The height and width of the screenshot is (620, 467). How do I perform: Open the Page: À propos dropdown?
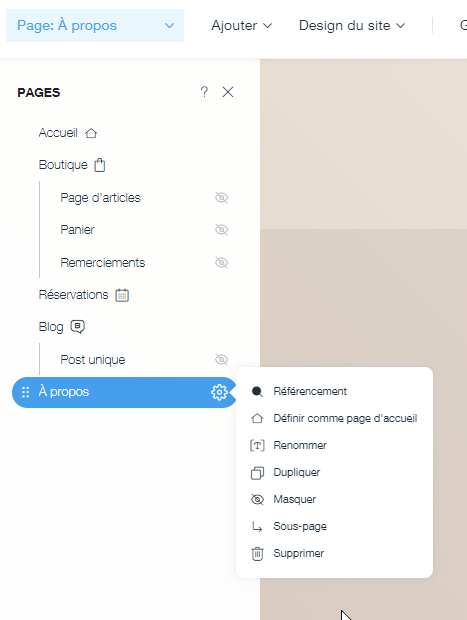(x=95, y=26)
